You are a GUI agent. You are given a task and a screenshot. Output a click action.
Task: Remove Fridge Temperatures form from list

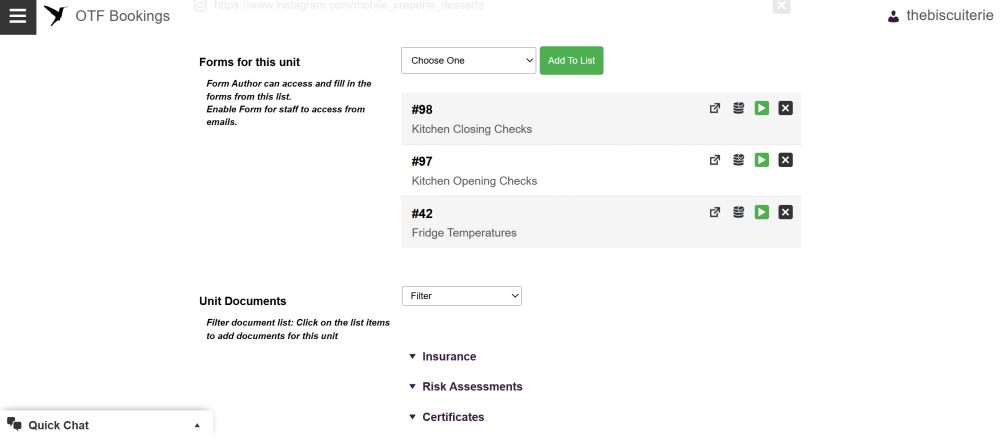tap(786, 212)
